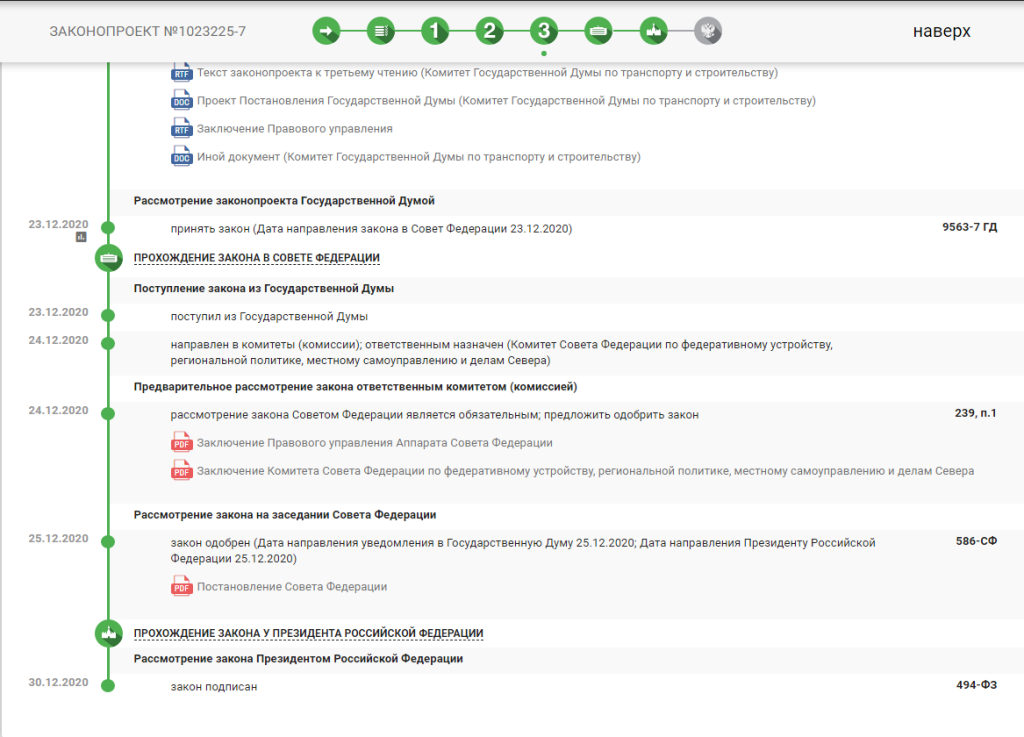Screen dimensions: 1024x737
Task: Open 'Заключение Правового управления Аппарата Совета Федерации' PDF
Action: click(x=374, y=443)
